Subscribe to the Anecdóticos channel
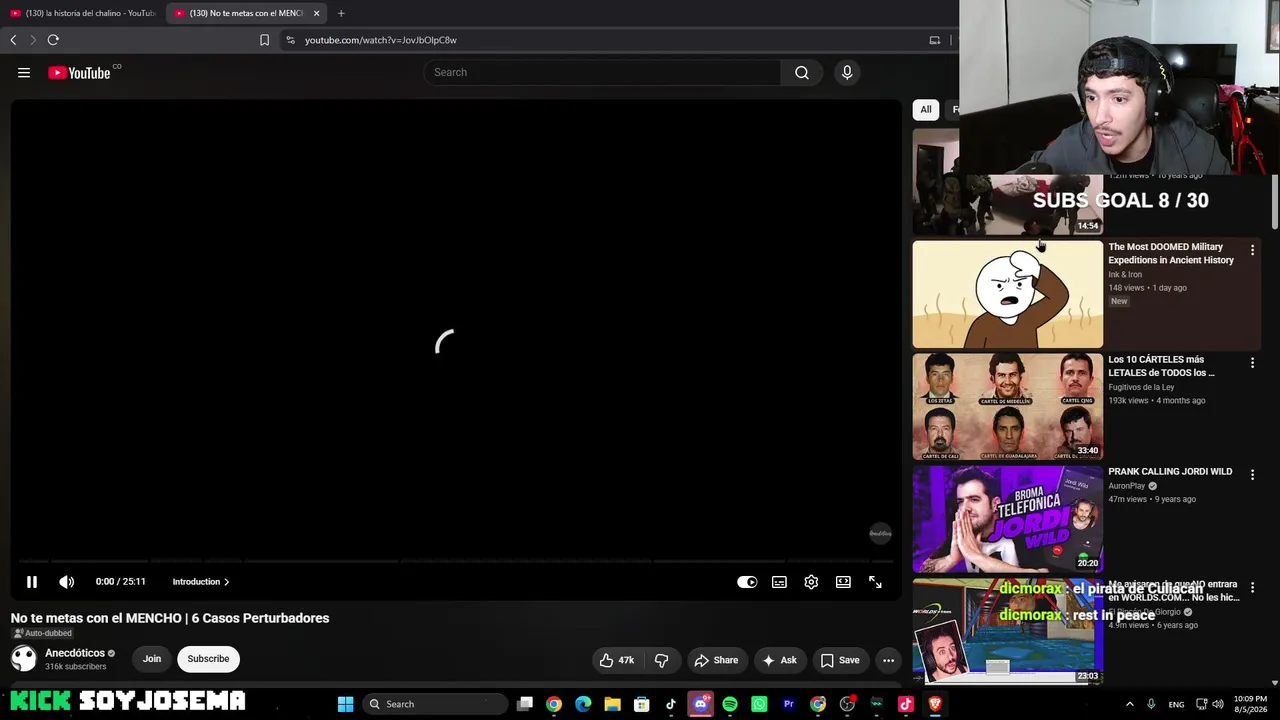The height and width of the screenshot is (720, 1280). [208, 659]
